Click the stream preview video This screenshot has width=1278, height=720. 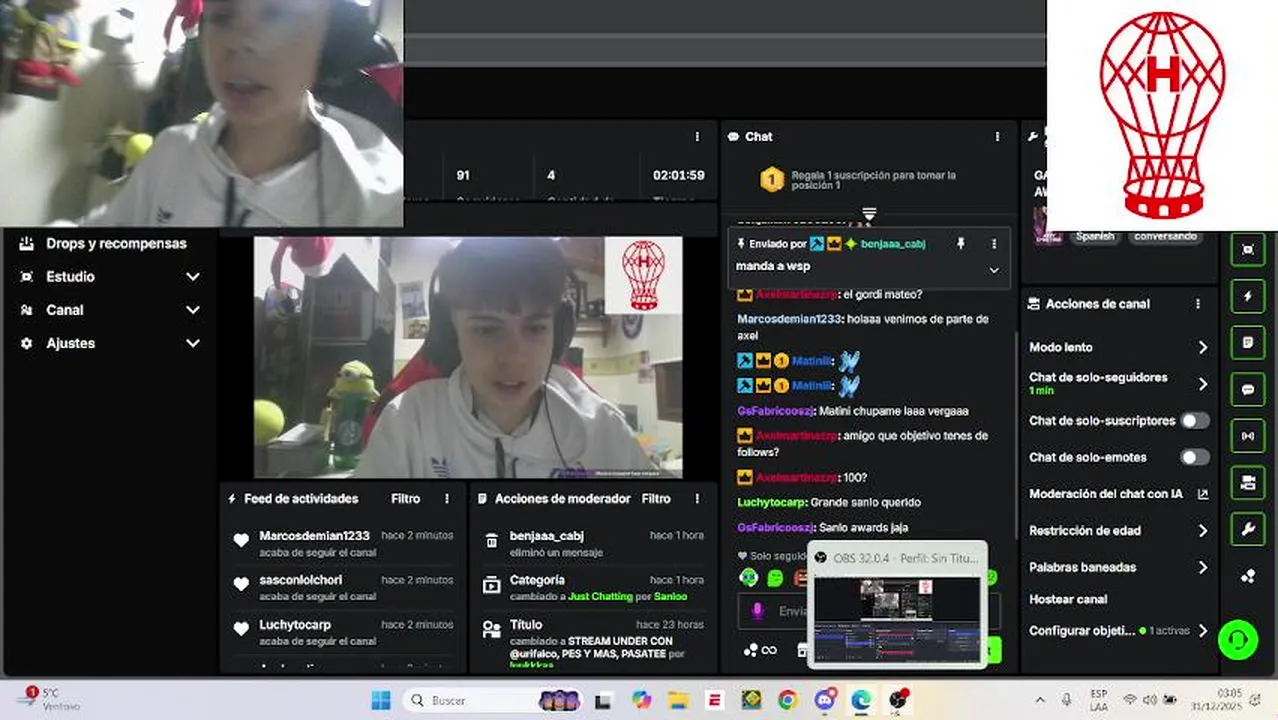tap(468, 357)
